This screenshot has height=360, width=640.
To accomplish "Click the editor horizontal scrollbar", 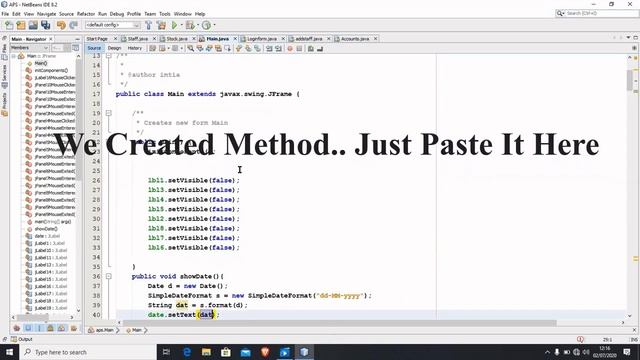I will 340,323.
